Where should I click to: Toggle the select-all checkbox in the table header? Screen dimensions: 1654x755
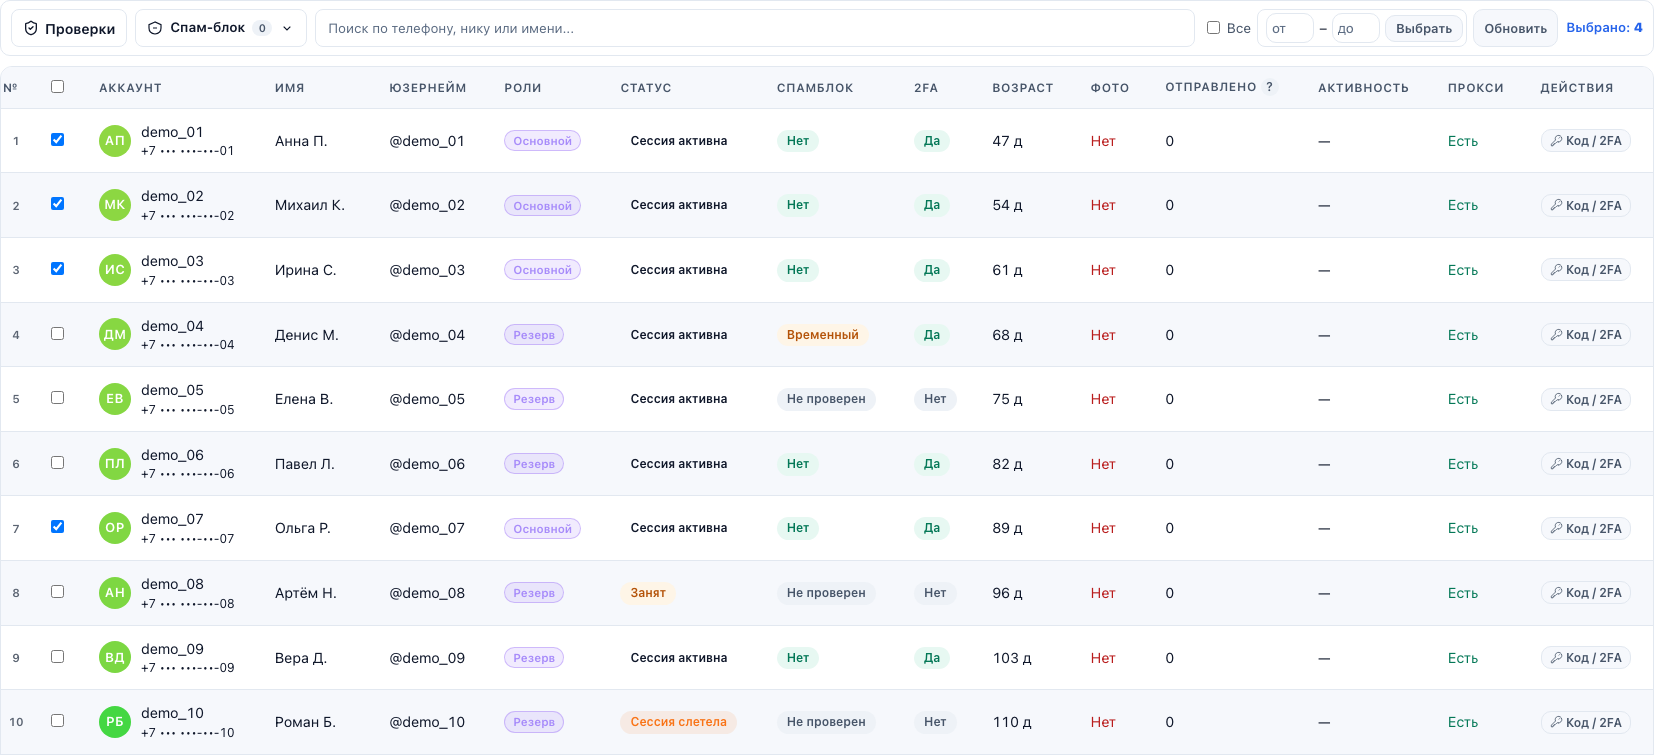pyautogui.click(x=57, y=87)
